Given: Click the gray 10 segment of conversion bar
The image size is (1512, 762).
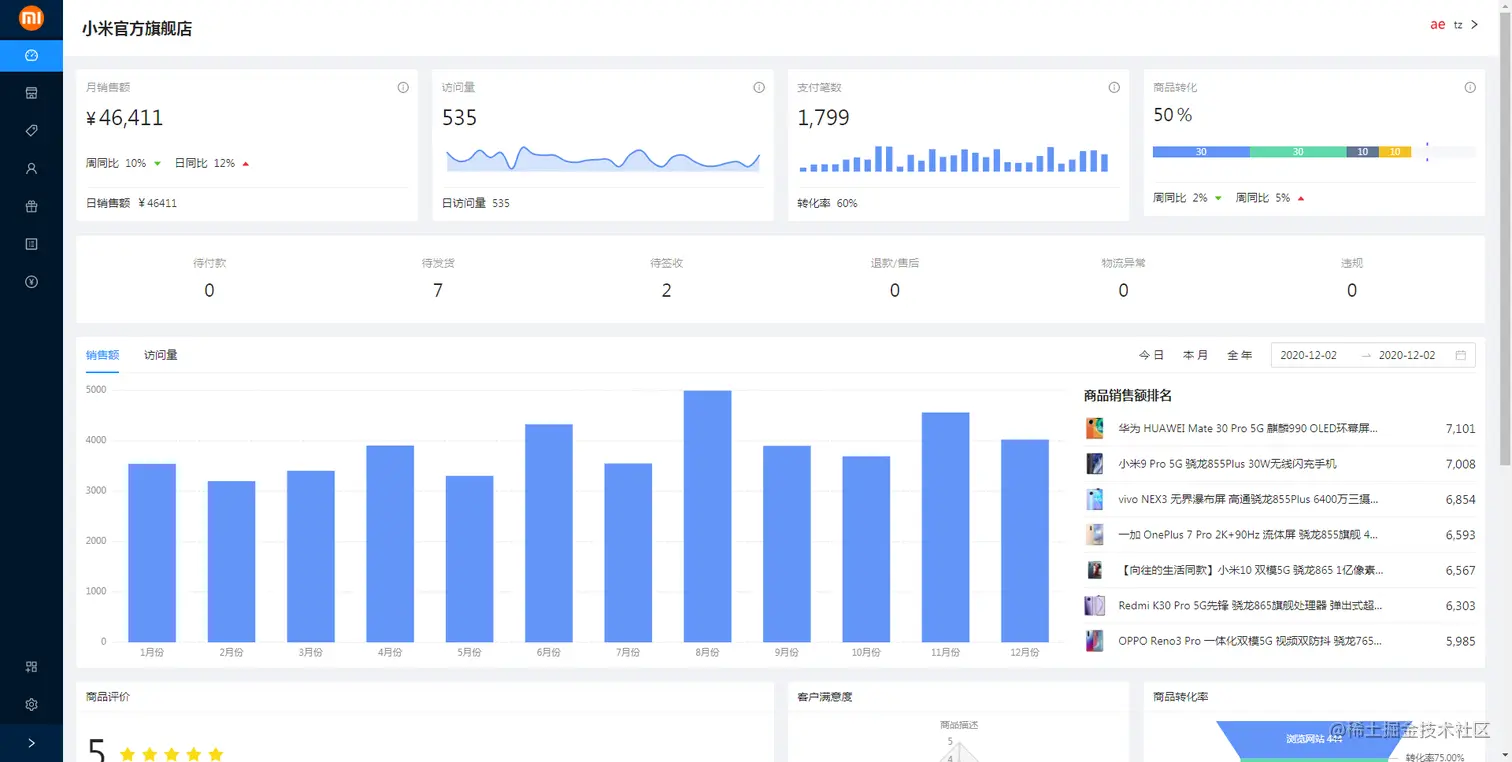Looking at the screenshot, I should click(1362, 152).
